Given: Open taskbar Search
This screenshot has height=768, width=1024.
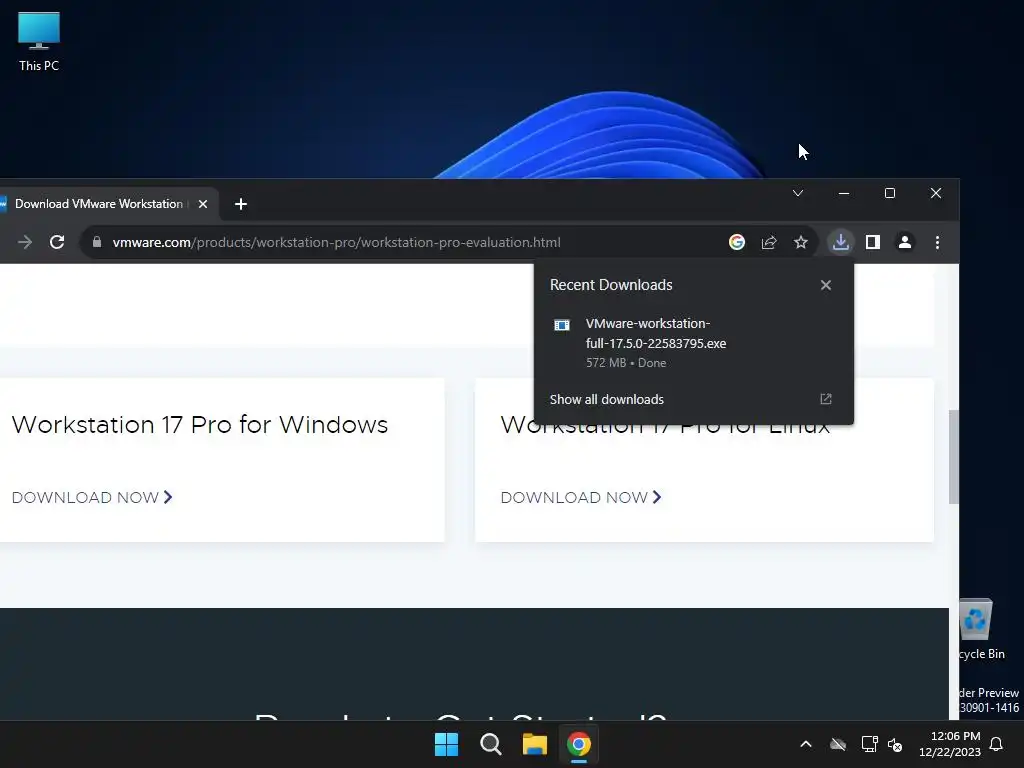Looking at the screenshot, I should (490, 744).
